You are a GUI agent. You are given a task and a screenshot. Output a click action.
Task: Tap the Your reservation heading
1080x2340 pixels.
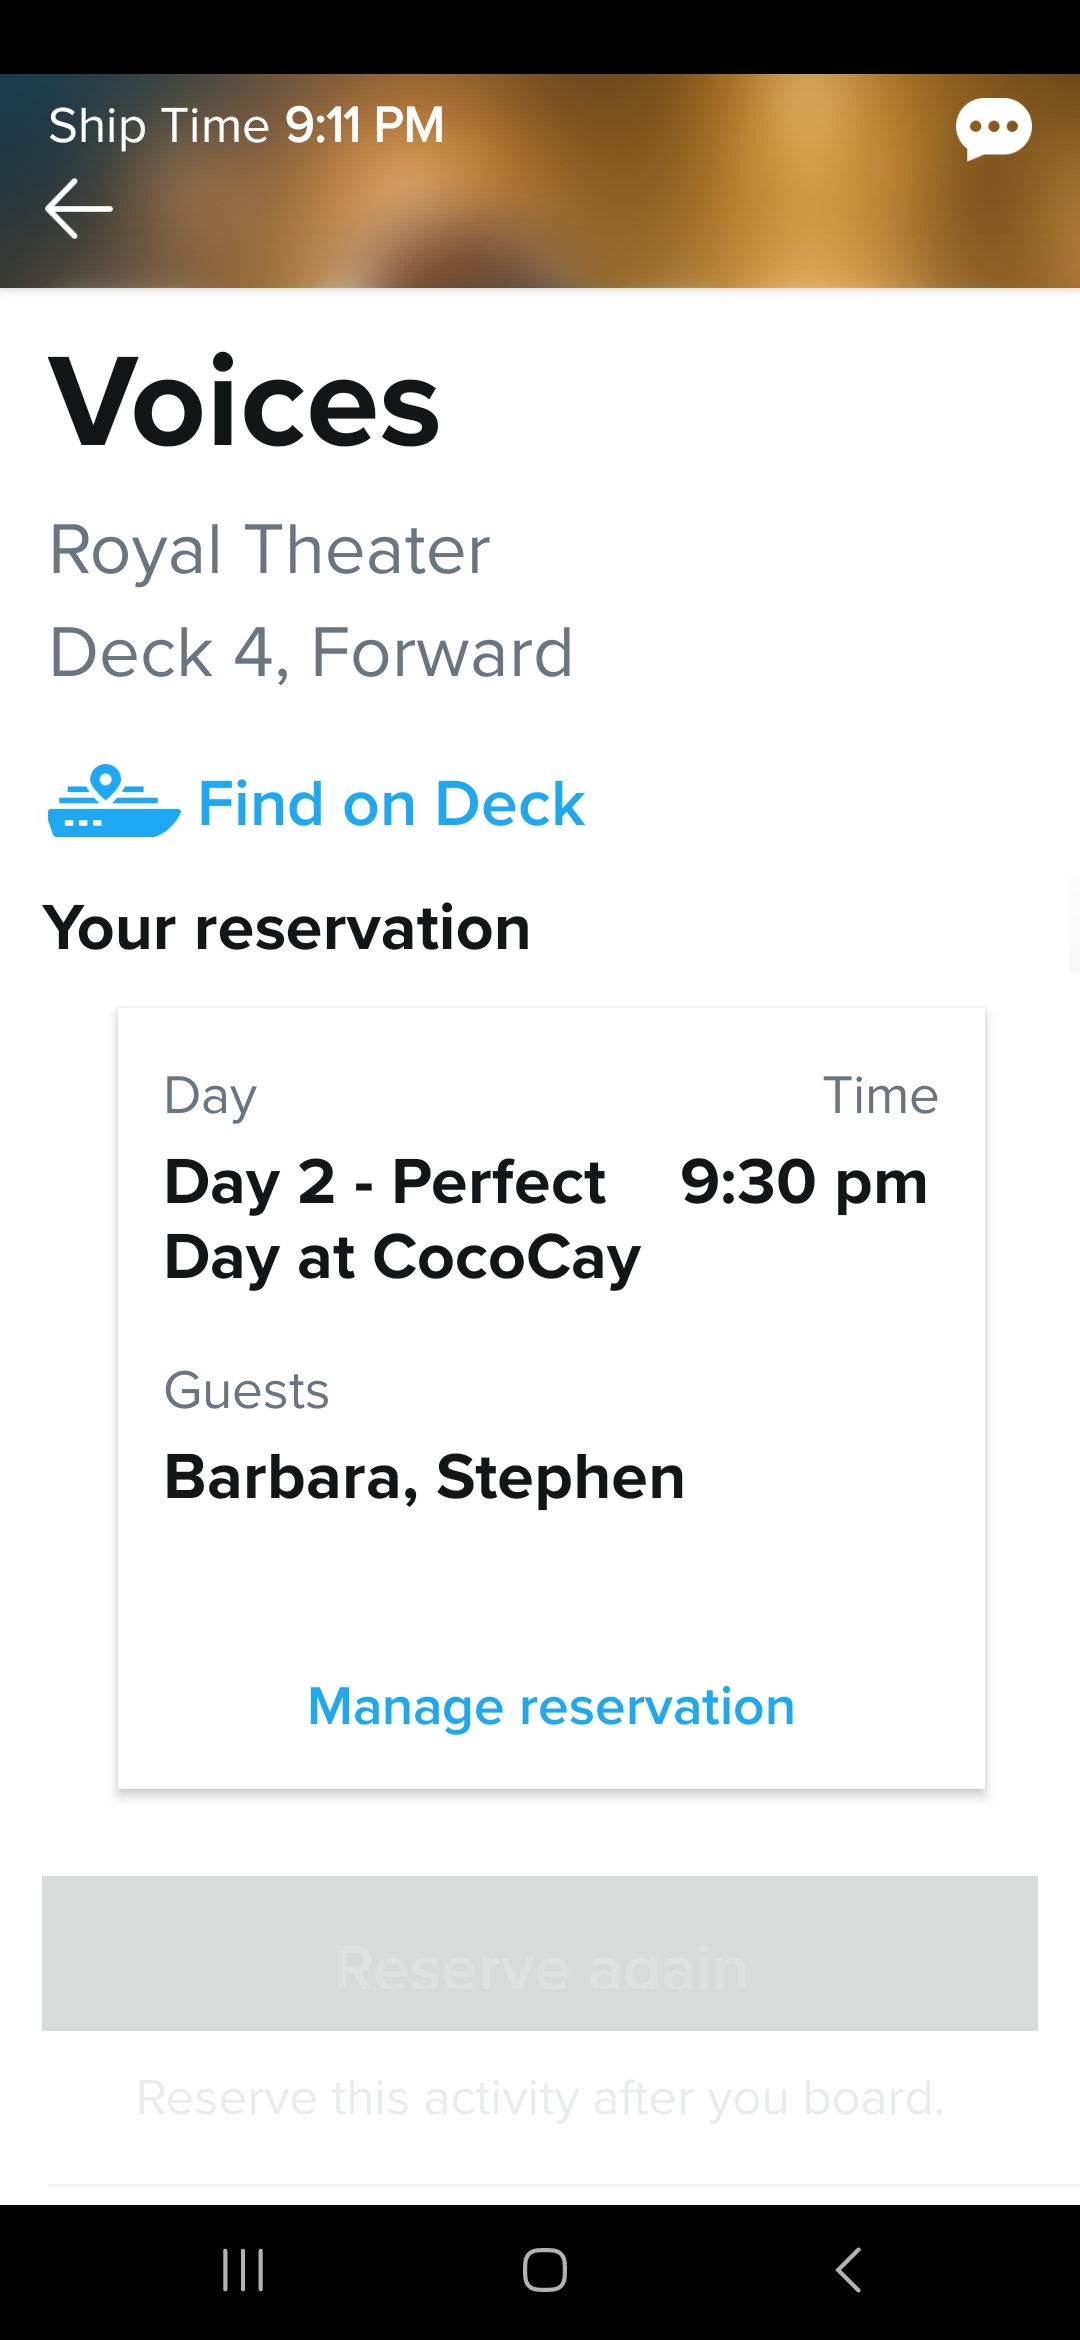click(x=286, y=927)
